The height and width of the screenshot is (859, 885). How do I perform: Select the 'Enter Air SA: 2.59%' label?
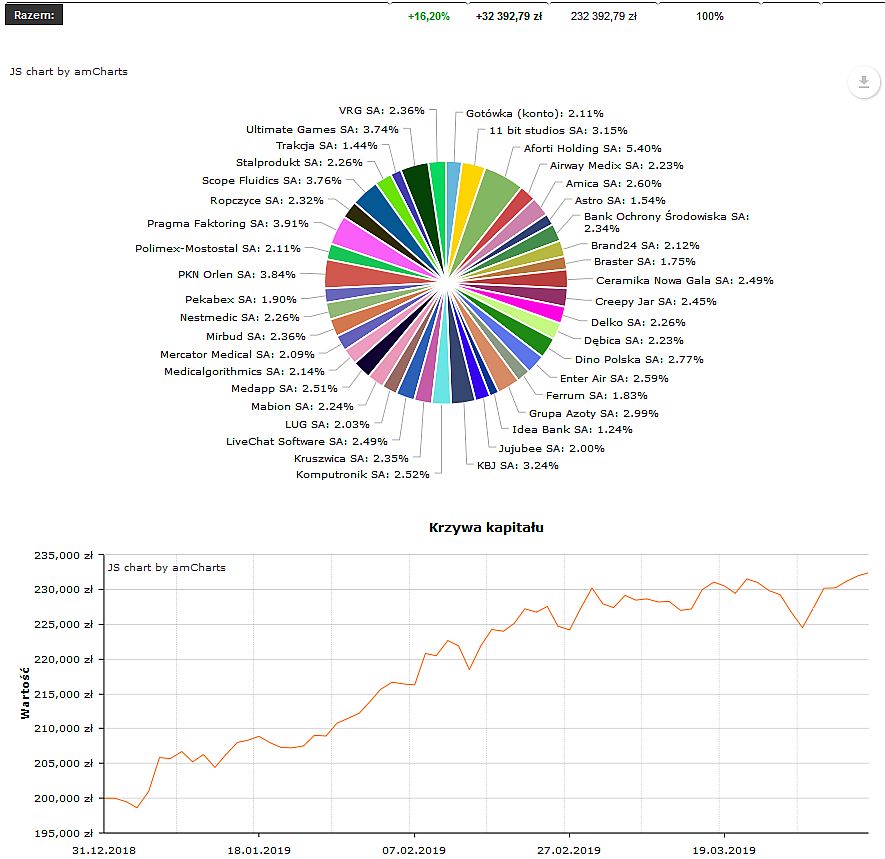point(614,379)
